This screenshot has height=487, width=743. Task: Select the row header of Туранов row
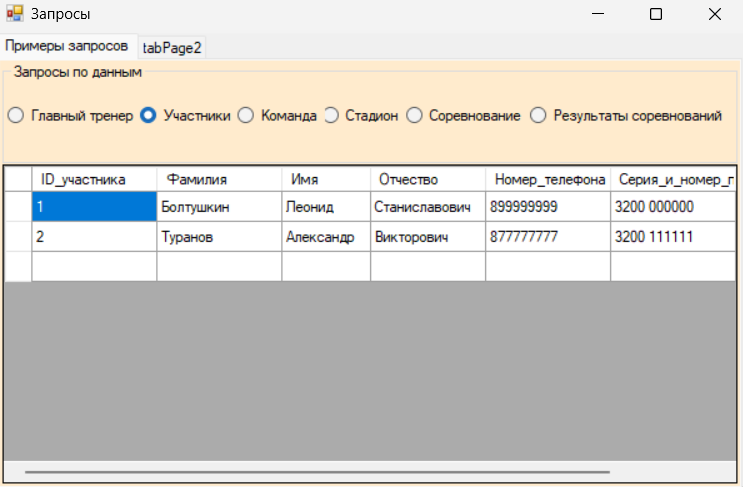[x=18, y=236]
